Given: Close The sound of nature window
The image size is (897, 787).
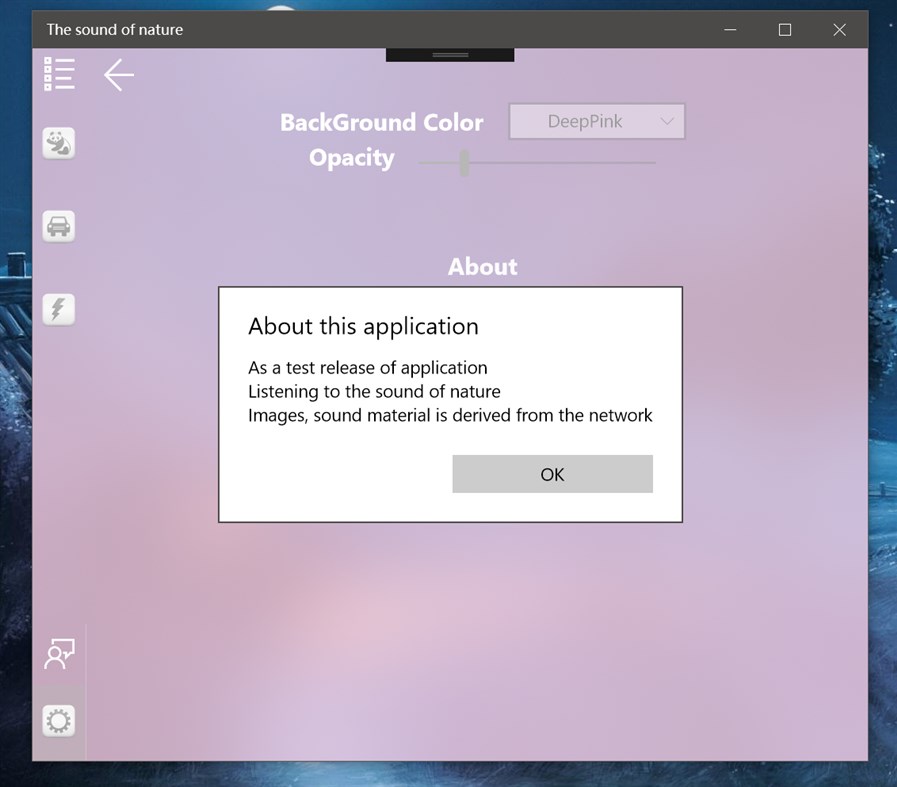Looking at the screenshot, I should (x=839, y=30).
